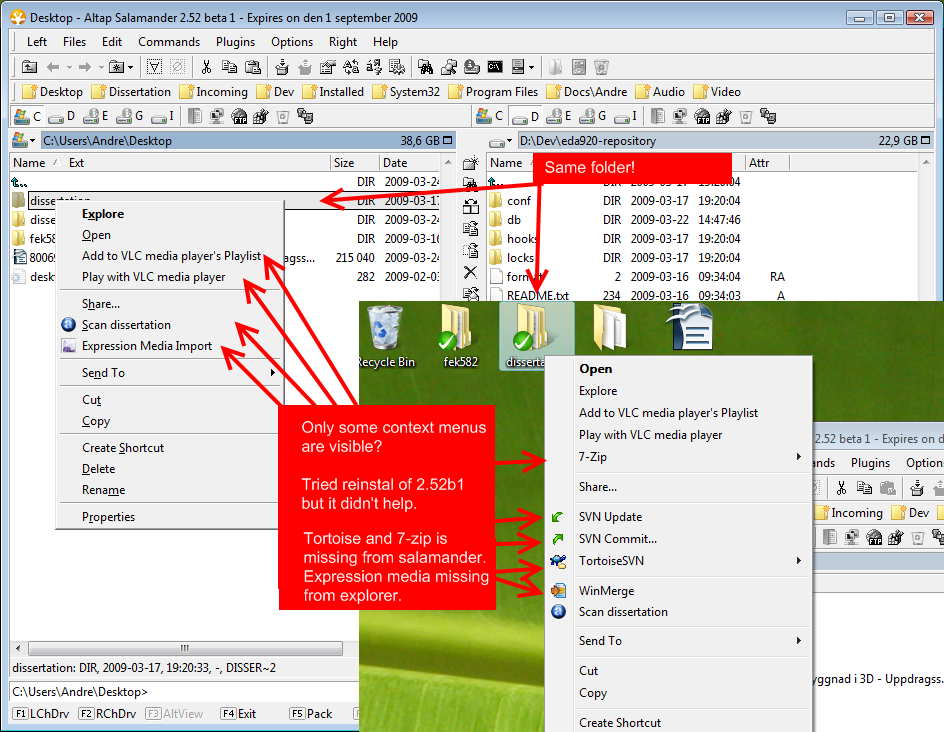
Task: Expand Send To submenu in Salamander context menu
Action: [171, 373]
